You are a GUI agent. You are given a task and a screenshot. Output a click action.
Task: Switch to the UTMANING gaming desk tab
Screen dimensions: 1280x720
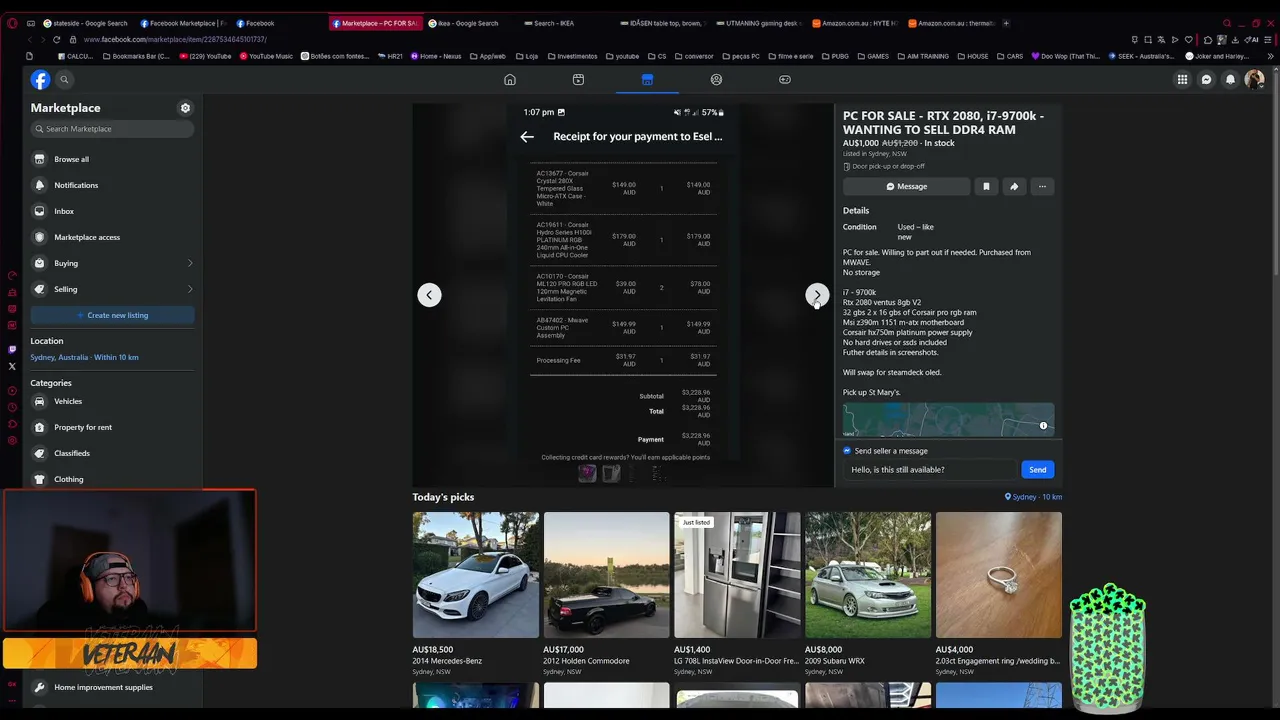click(x=760, y=23)
